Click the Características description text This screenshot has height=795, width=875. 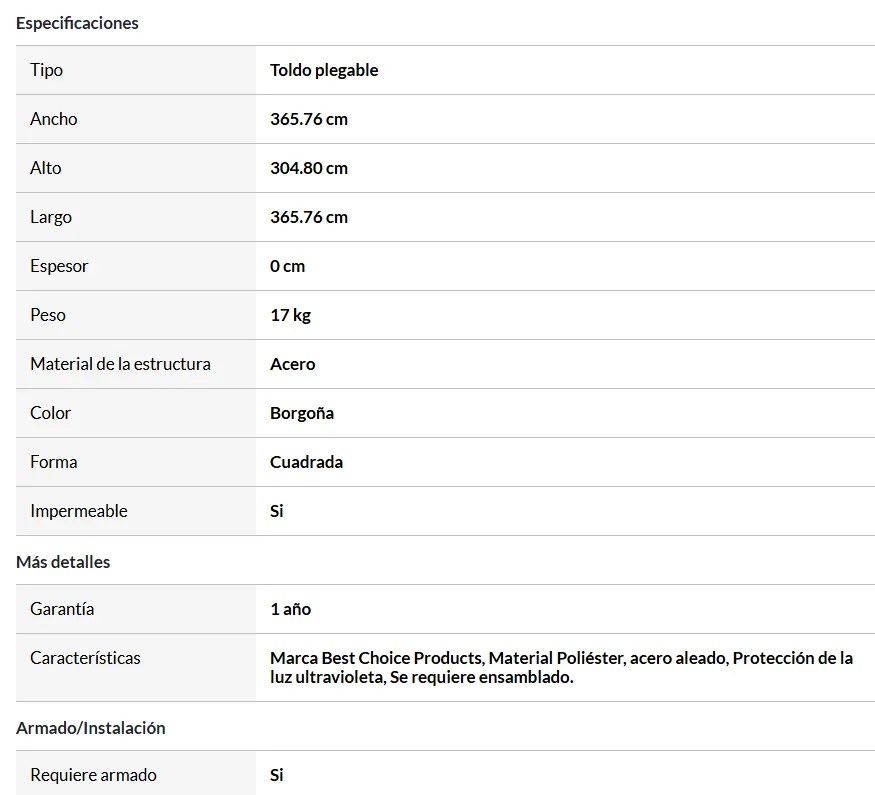coord(561,668)
